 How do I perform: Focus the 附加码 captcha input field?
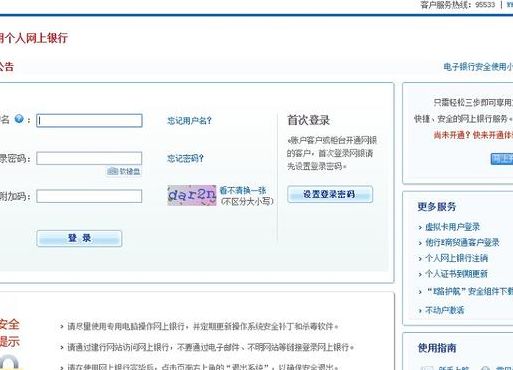tap(89, 196)
